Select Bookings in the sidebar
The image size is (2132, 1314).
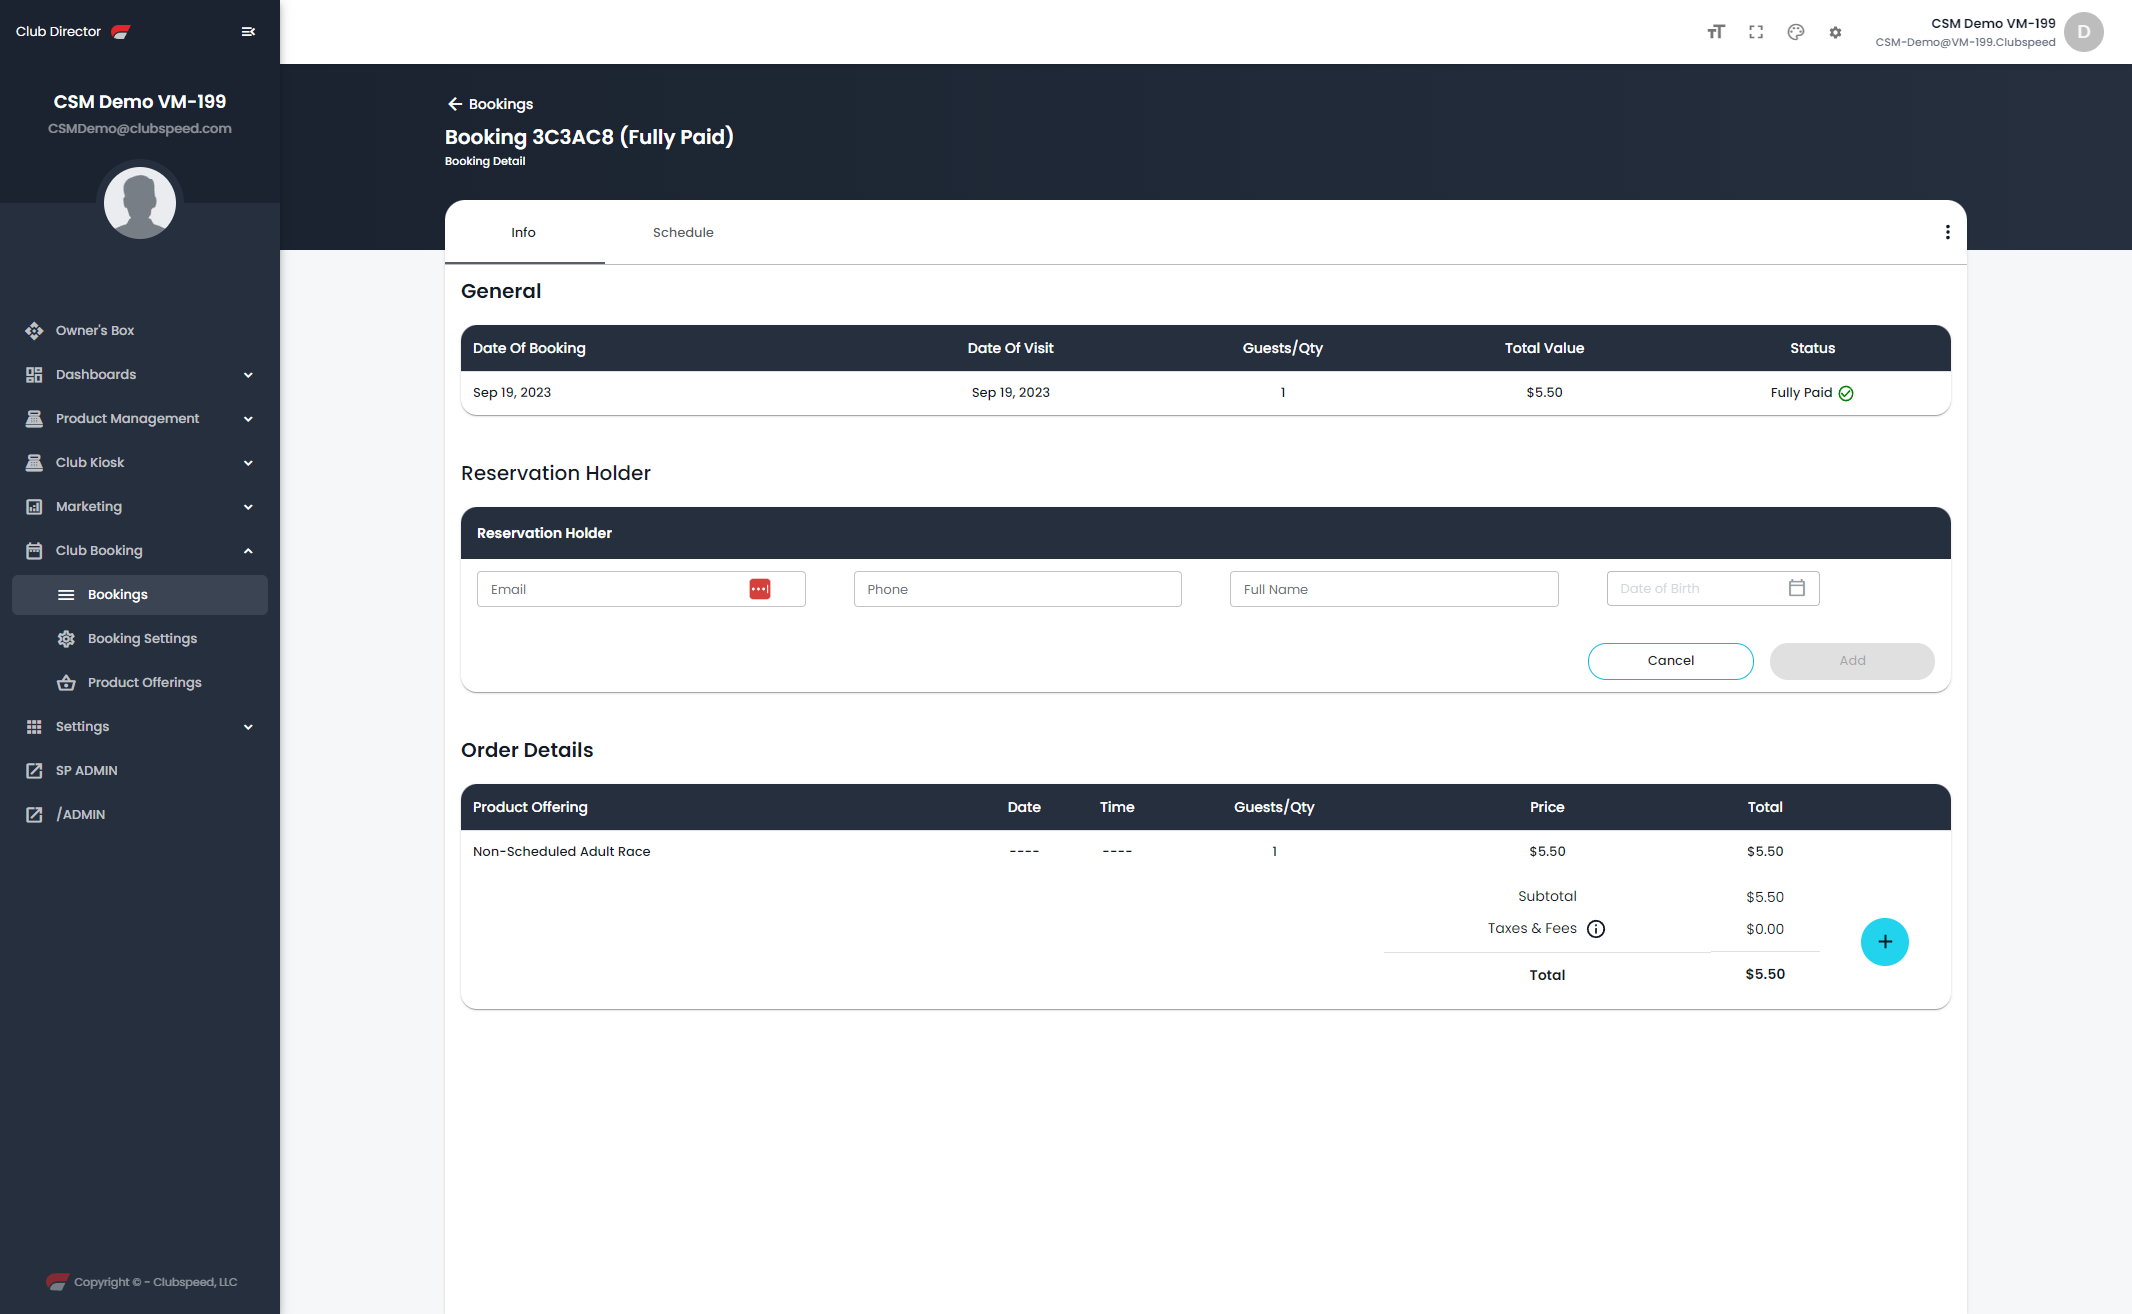(140, 594)
